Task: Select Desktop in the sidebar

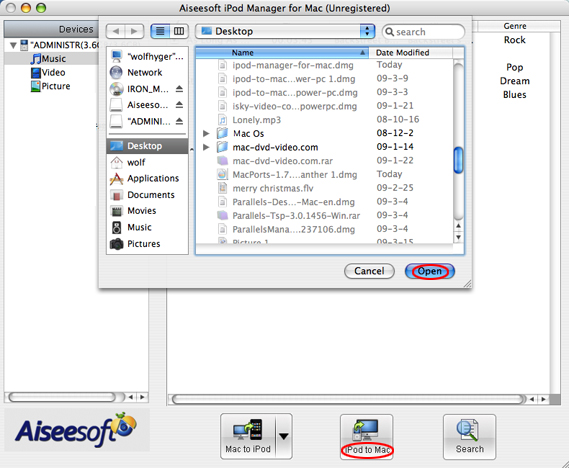Action: click(147, 146)
